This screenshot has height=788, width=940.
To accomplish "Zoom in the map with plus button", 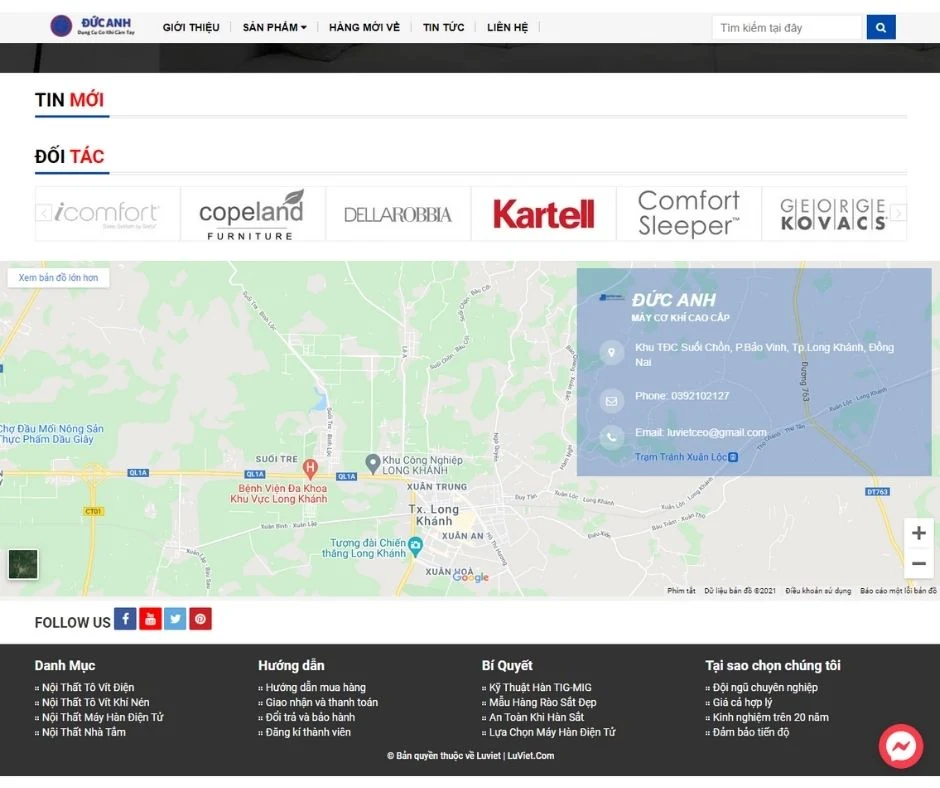I will coord(918,533).
